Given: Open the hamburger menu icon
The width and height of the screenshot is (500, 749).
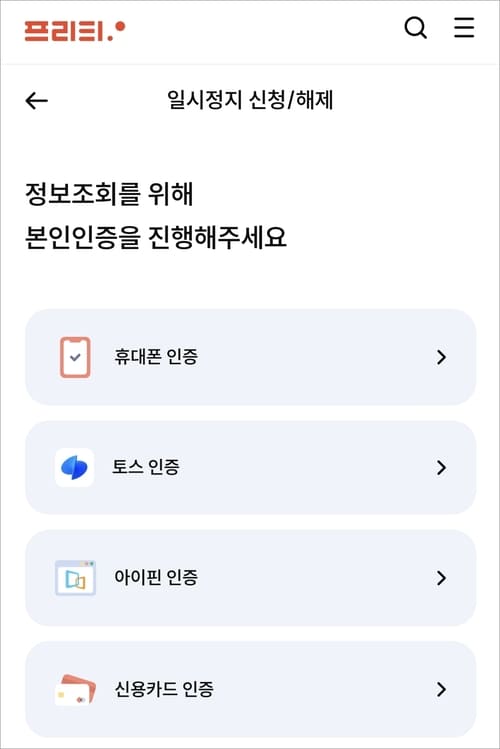Looking at the screenshot, I should tap(464, 28).
